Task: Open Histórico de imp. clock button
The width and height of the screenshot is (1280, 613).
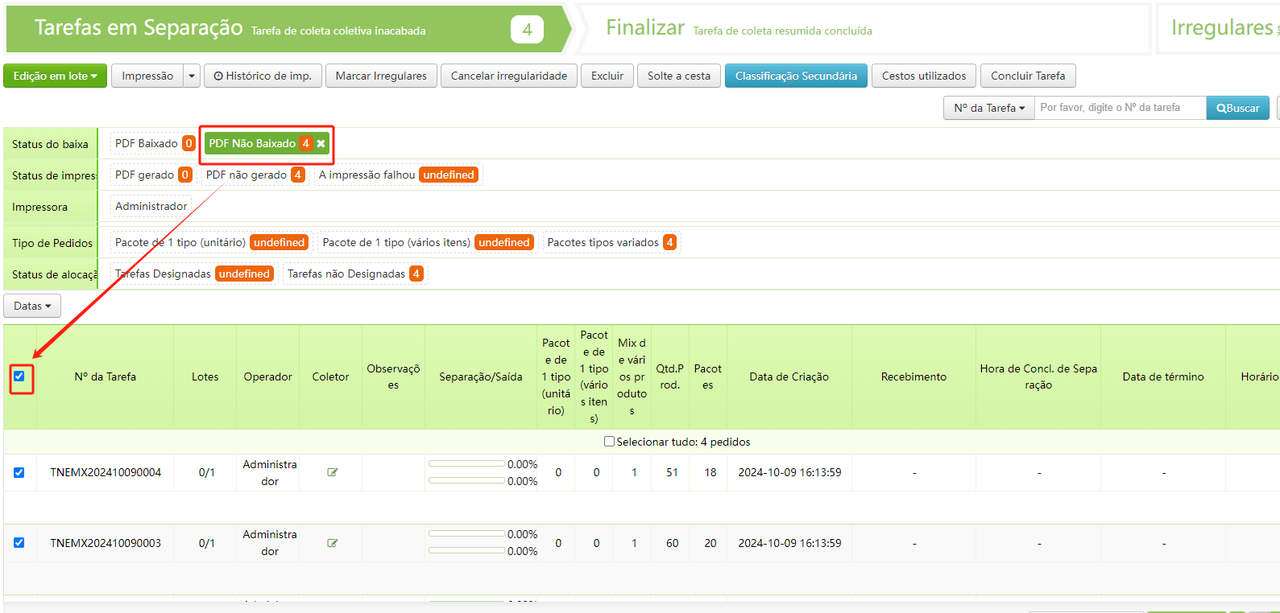Action: pyautogui.click(x=263, y=76)
